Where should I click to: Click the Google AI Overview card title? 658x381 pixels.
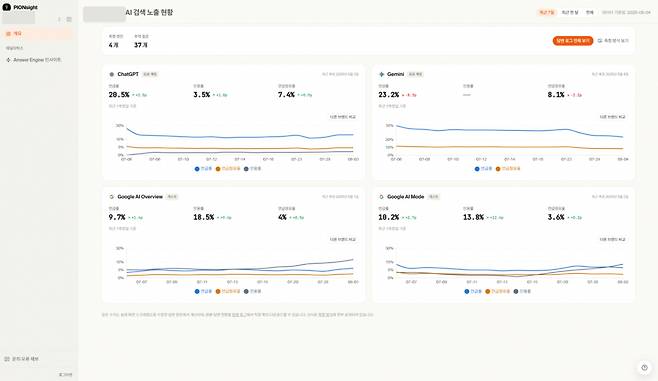[140, 197]
